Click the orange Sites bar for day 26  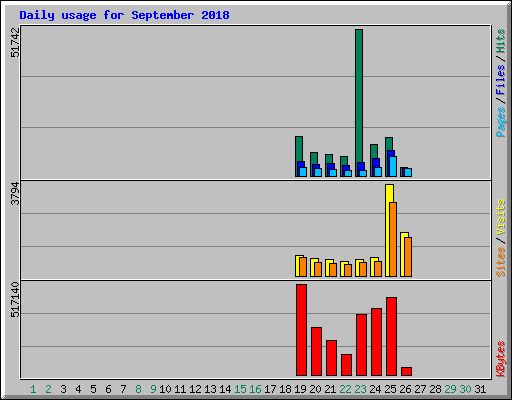pyautogui.click(x=408, y=257)
